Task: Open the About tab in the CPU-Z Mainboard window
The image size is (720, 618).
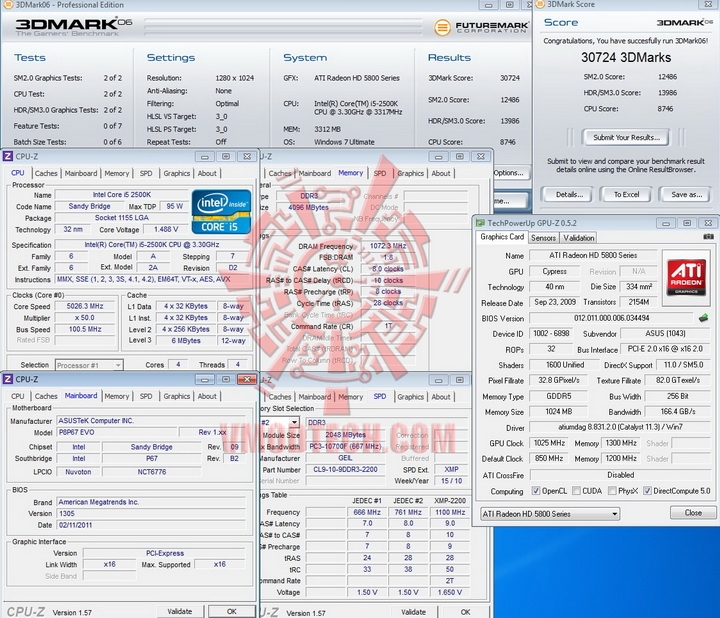Action: (207, 396)
